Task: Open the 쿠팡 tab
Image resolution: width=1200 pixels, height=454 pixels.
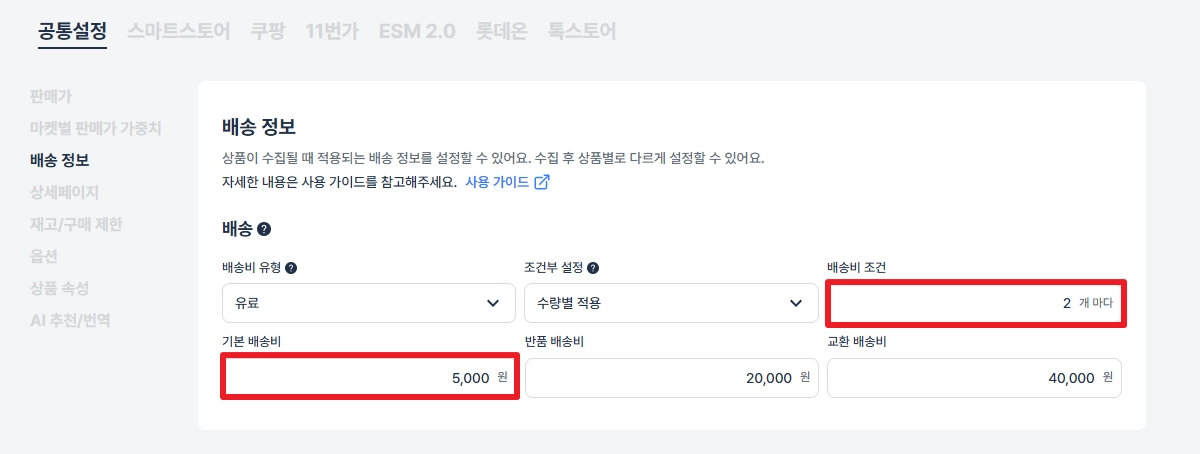Action: coord(267,31)
